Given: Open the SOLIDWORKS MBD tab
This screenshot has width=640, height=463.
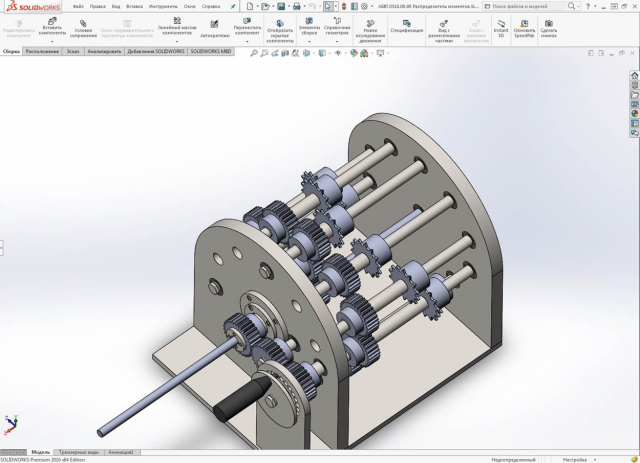Looking at the screenshot, I should 211,51.
